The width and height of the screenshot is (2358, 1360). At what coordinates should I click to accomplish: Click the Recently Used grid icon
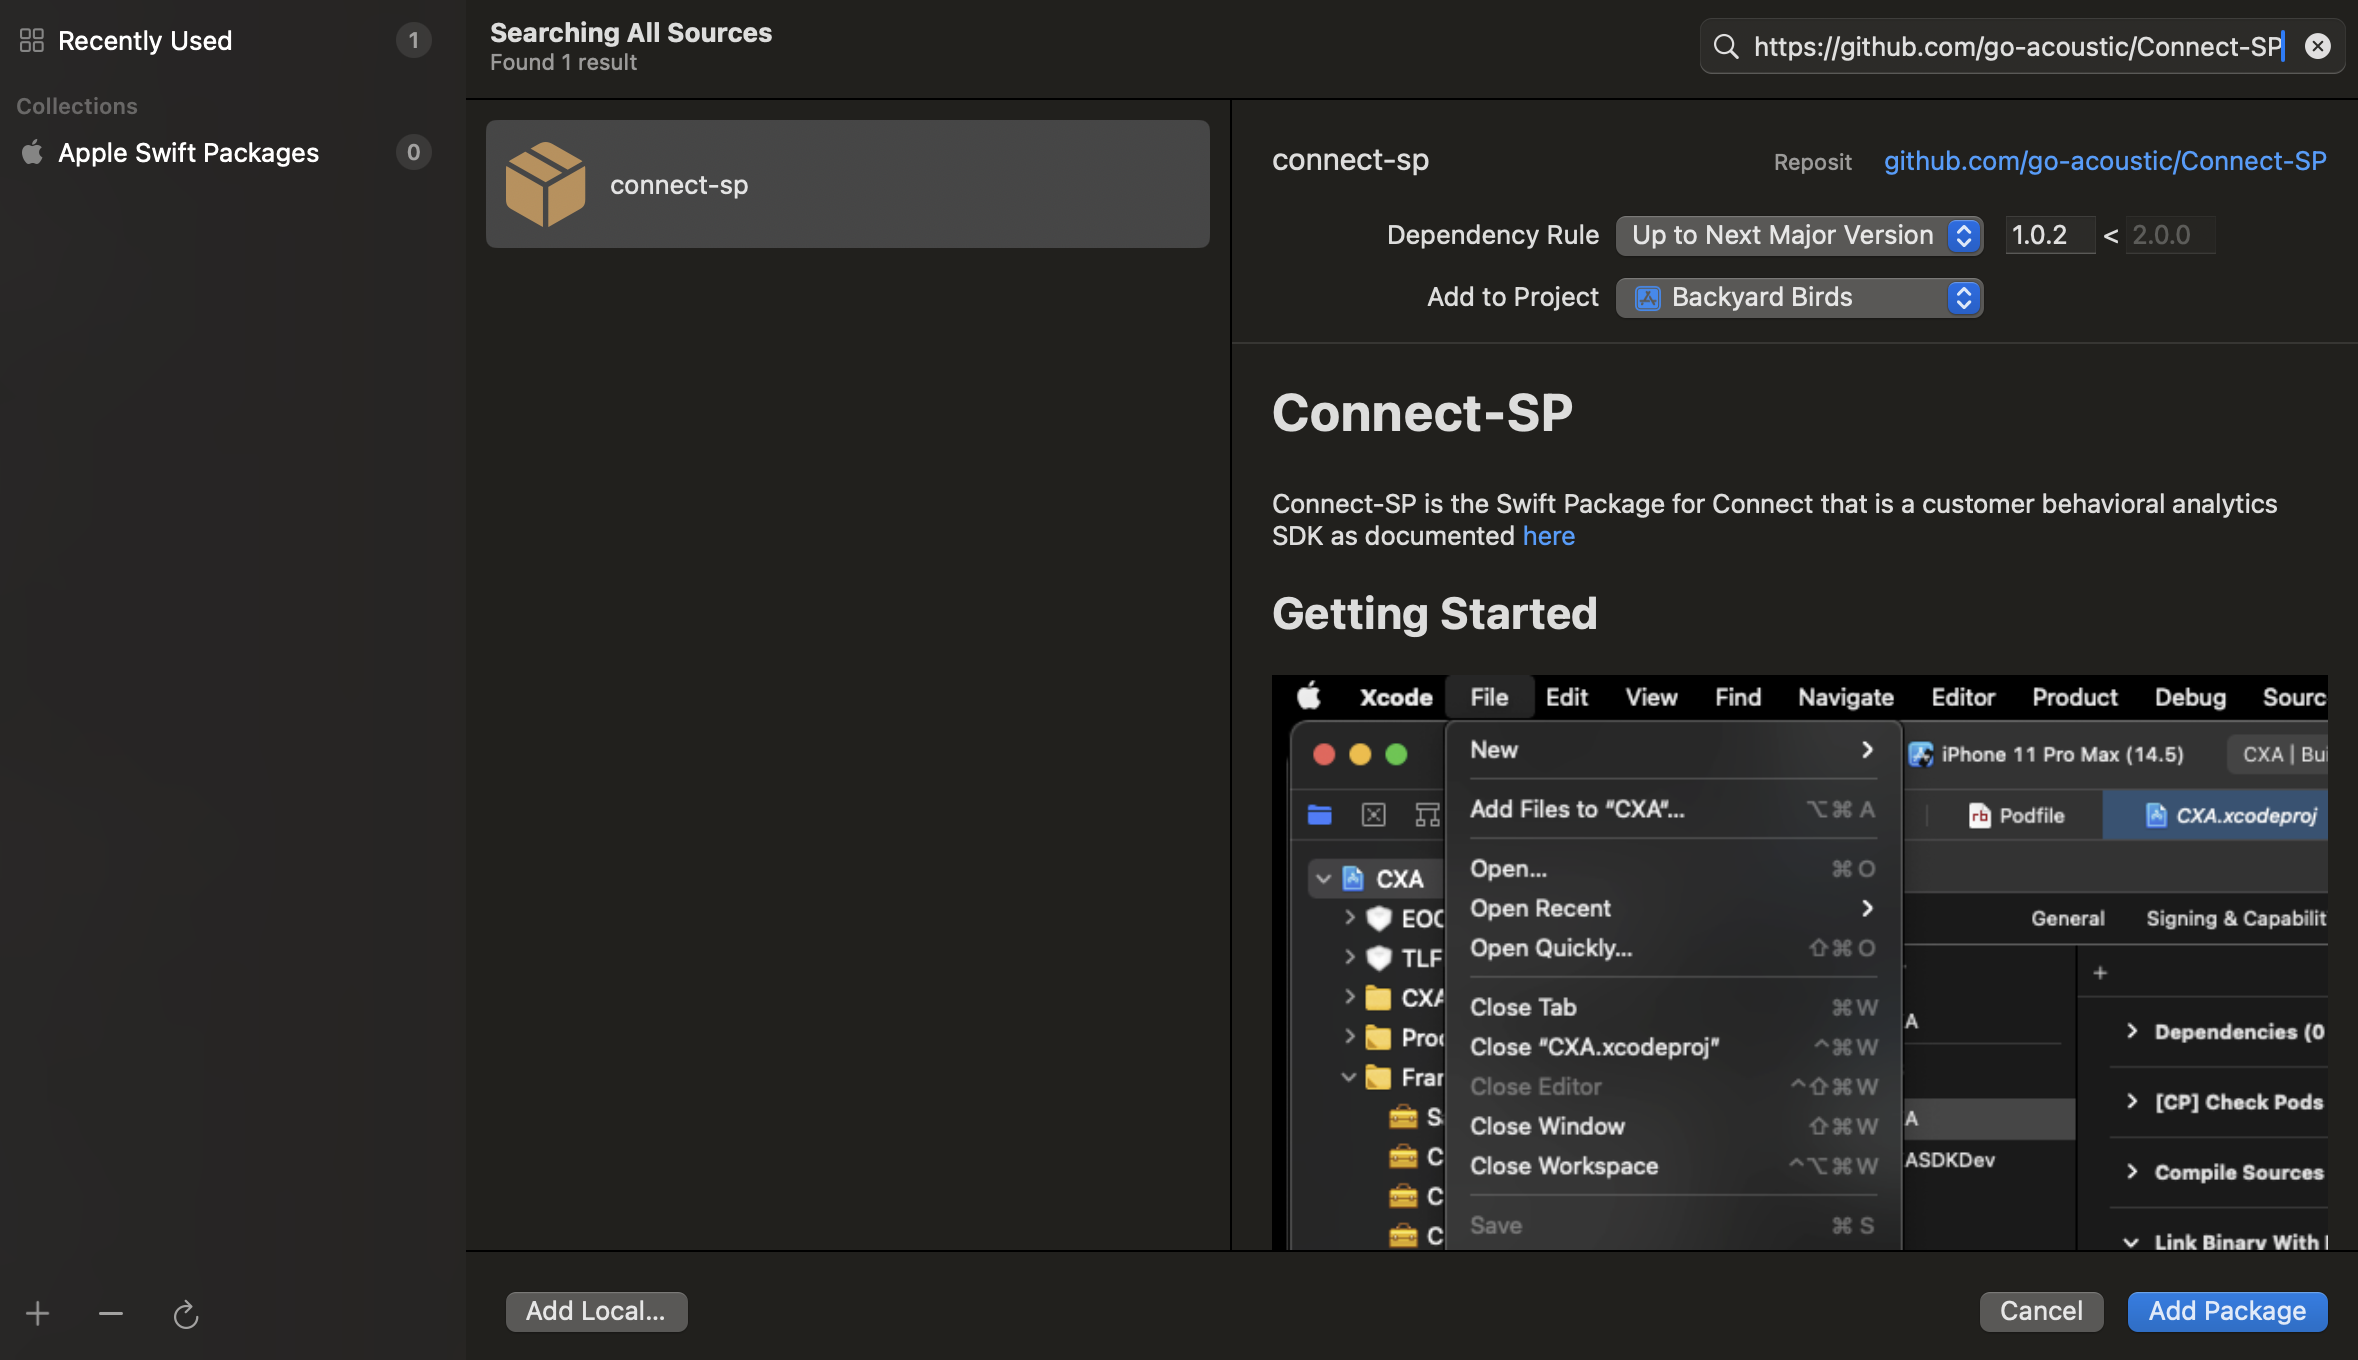point(32,40)
